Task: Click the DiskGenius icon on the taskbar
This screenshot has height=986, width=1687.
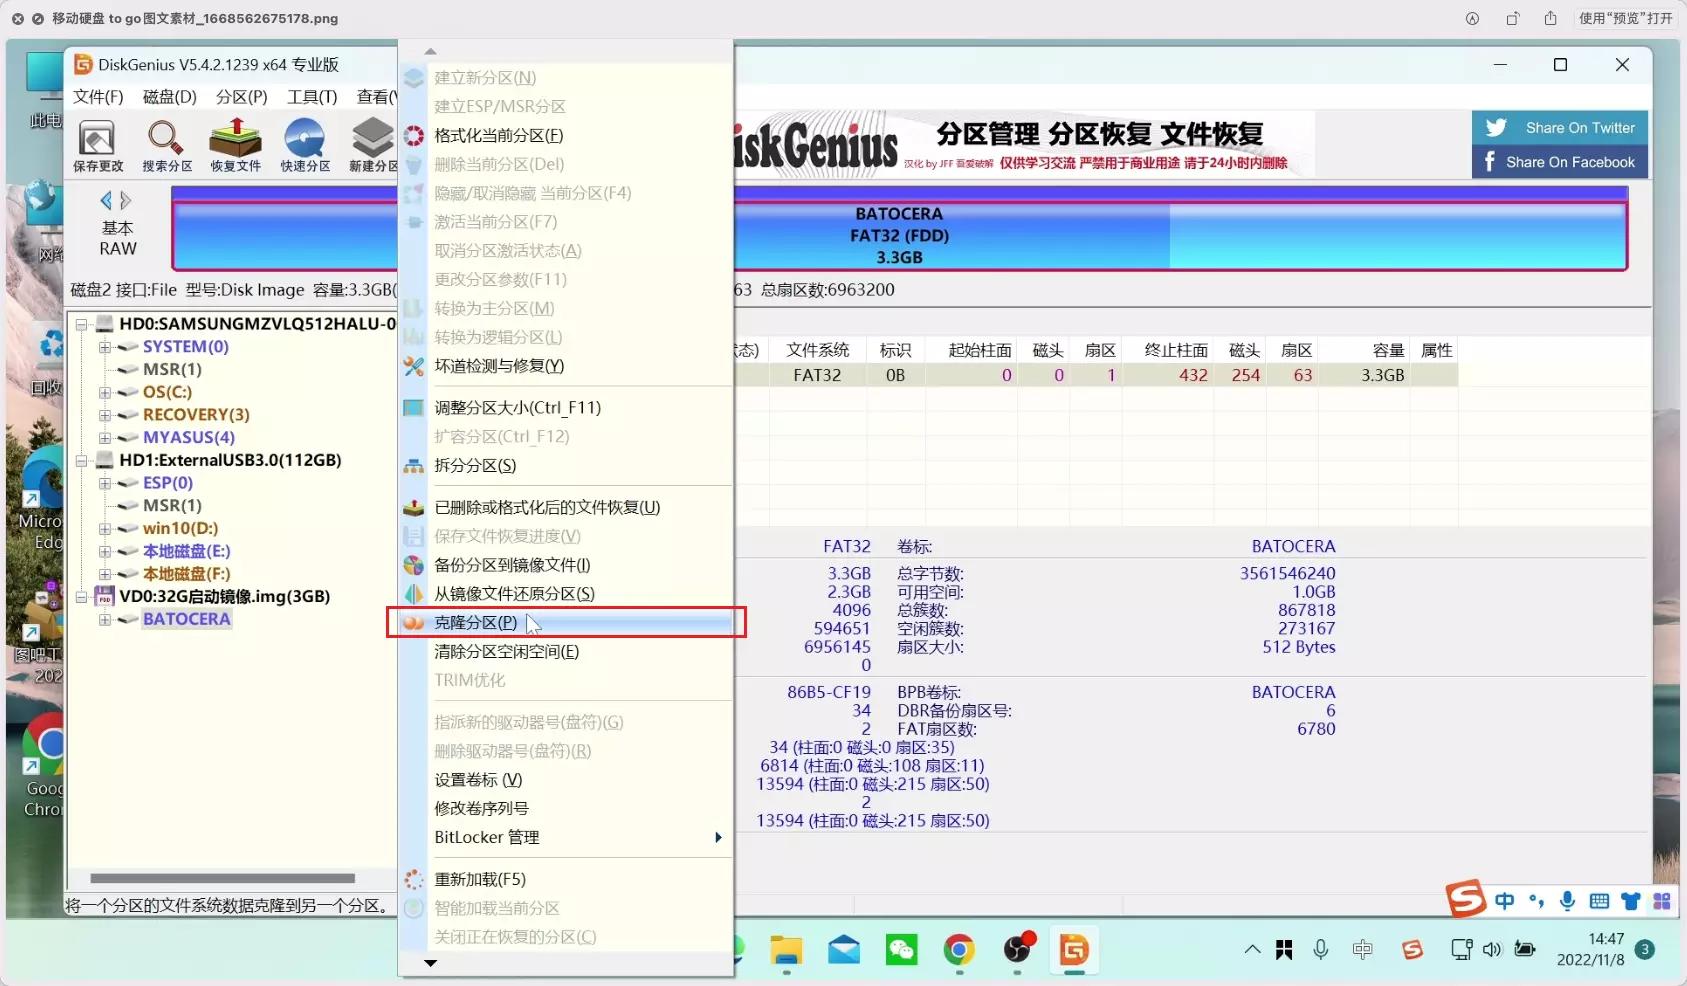Action: (1074, 950)
